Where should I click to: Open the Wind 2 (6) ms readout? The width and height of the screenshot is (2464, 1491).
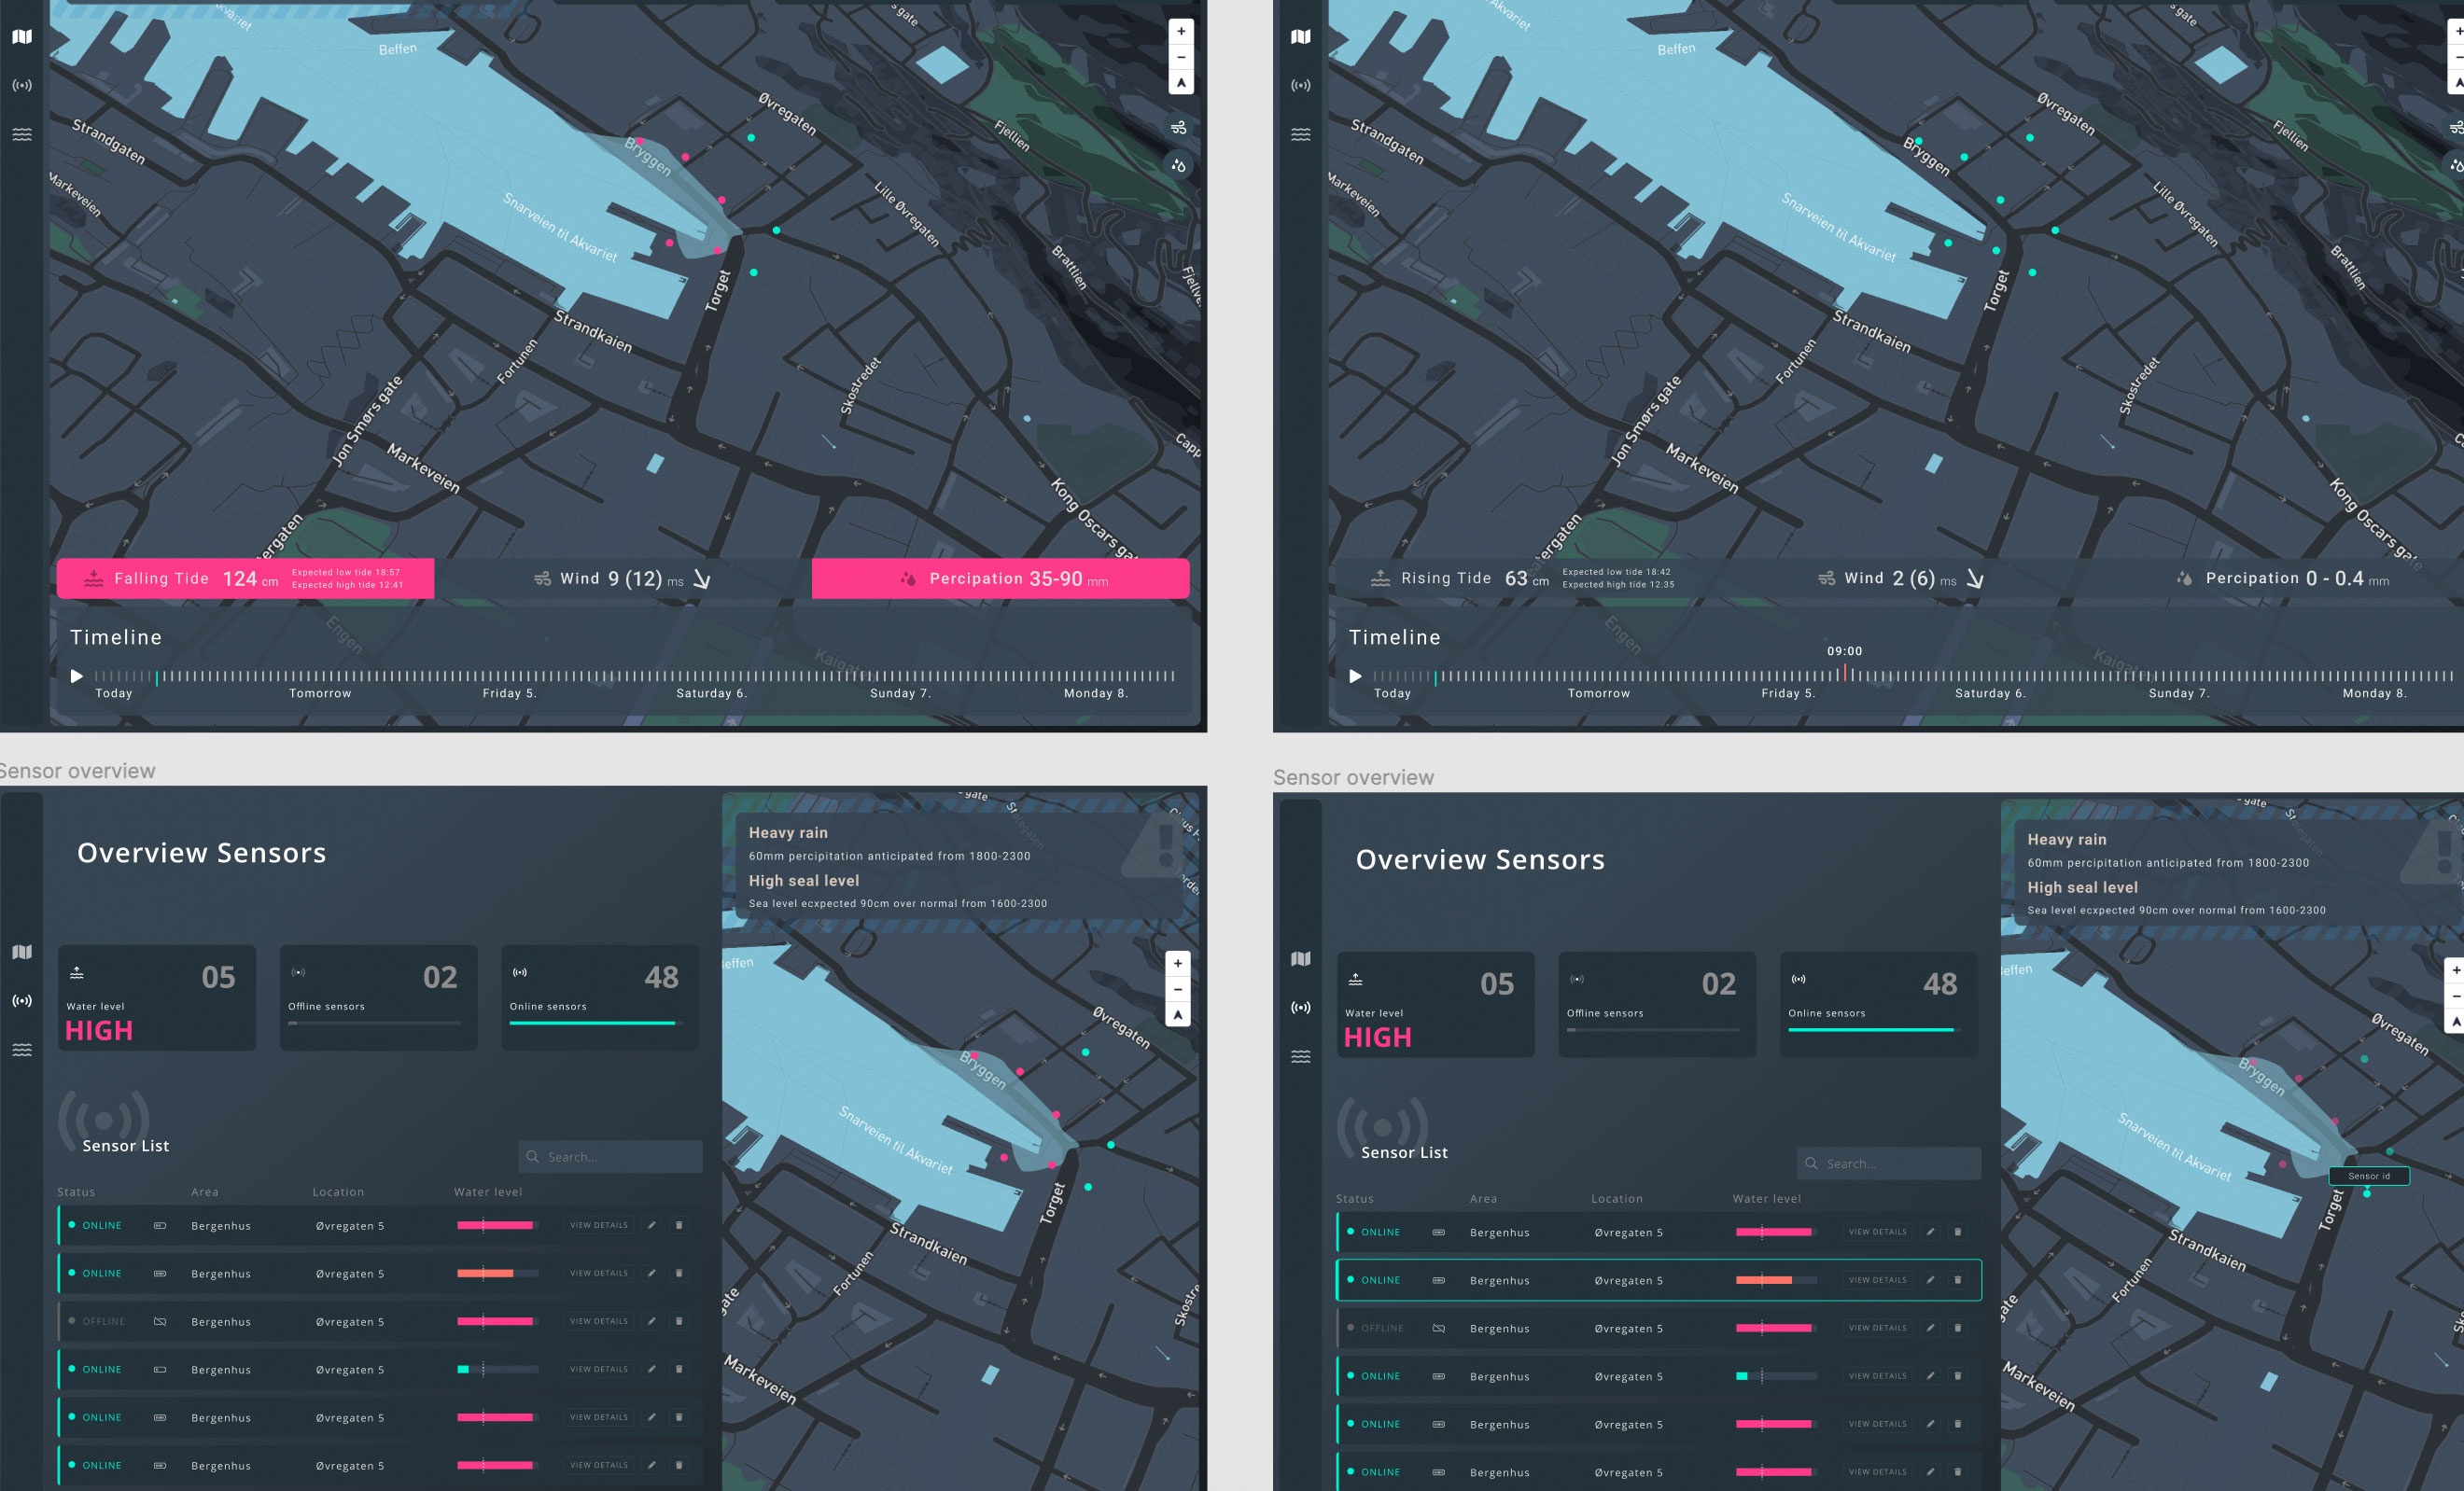(x=1900, y=578)
